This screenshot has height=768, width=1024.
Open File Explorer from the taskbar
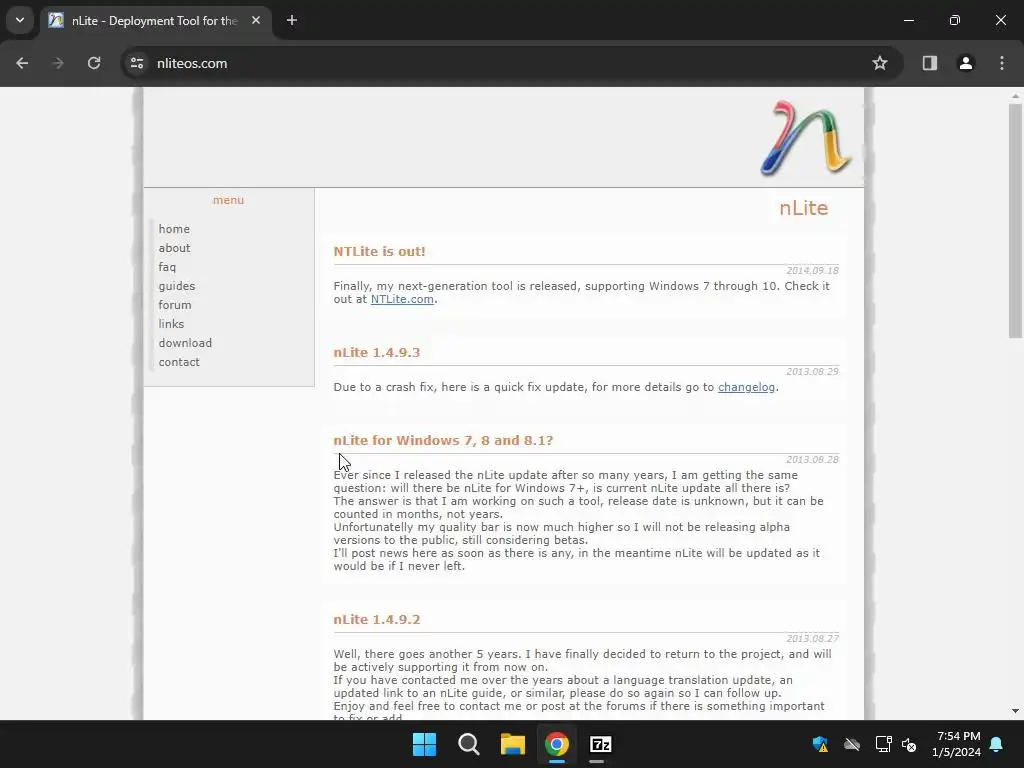pyautogui.click(x=513, y=744)
